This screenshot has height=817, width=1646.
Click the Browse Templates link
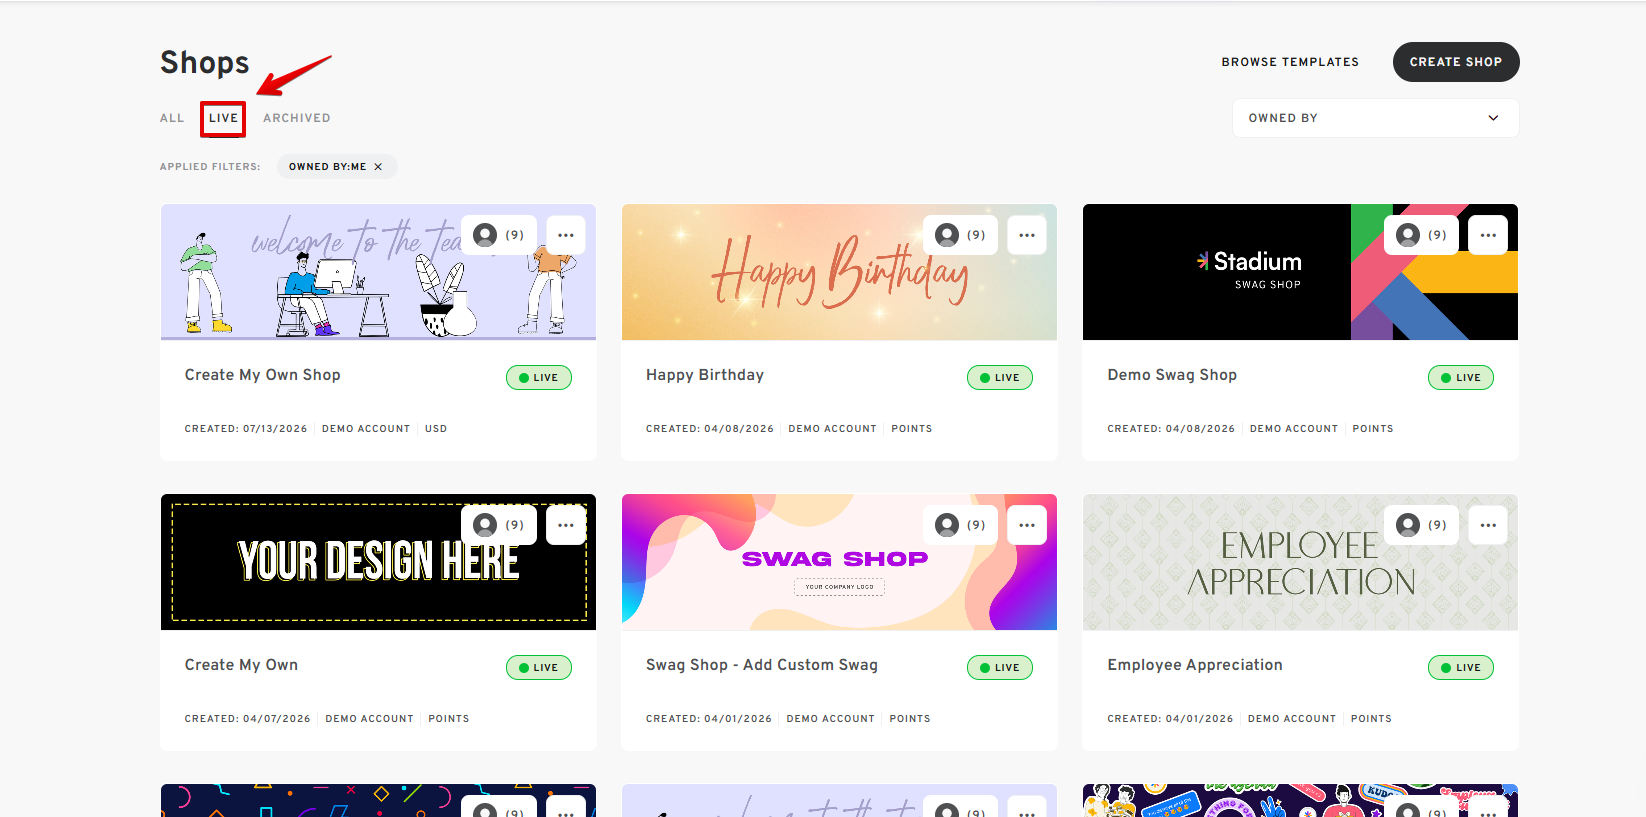(x=1290, y=62)
